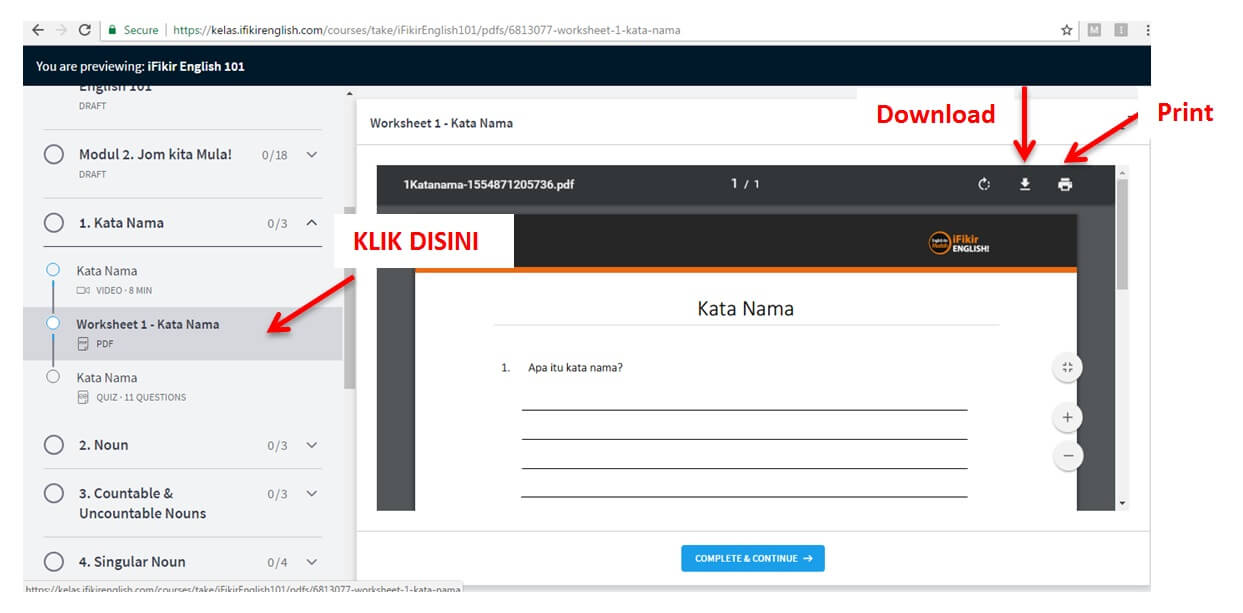Zoom in the PDF with the plus button
The width and height of the screenshot is (1243, 613).
[x=1067, y=417]
